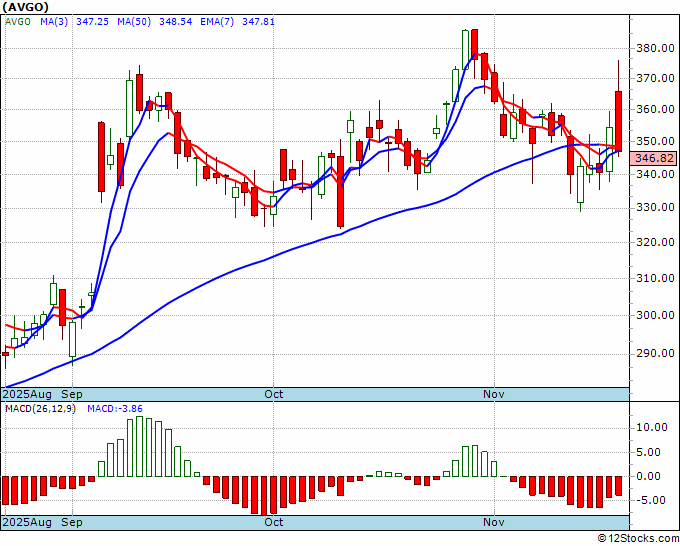Click 2025Aug on price chart timeline
Image resolution: width=680 pixels, height=546 pixels.
(27, 394)
